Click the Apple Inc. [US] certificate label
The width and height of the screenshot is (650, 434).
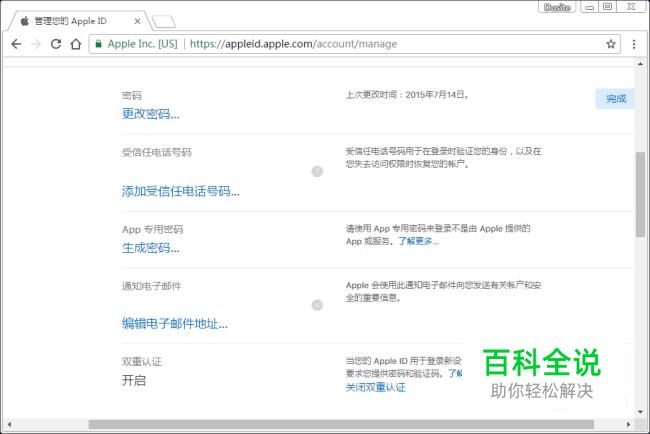pyautogui.click(x=143, y=44)
